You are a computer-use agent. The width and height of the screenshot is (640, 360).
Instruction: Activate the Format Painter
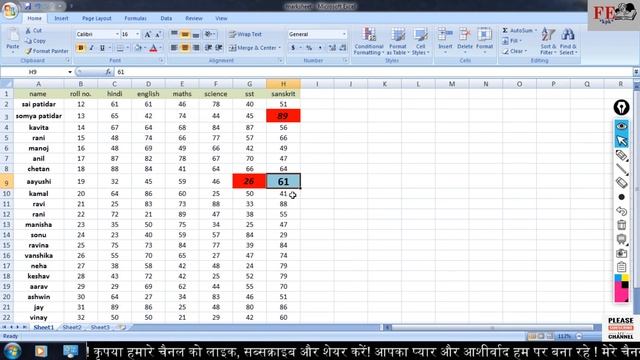(x=47, y=51)
